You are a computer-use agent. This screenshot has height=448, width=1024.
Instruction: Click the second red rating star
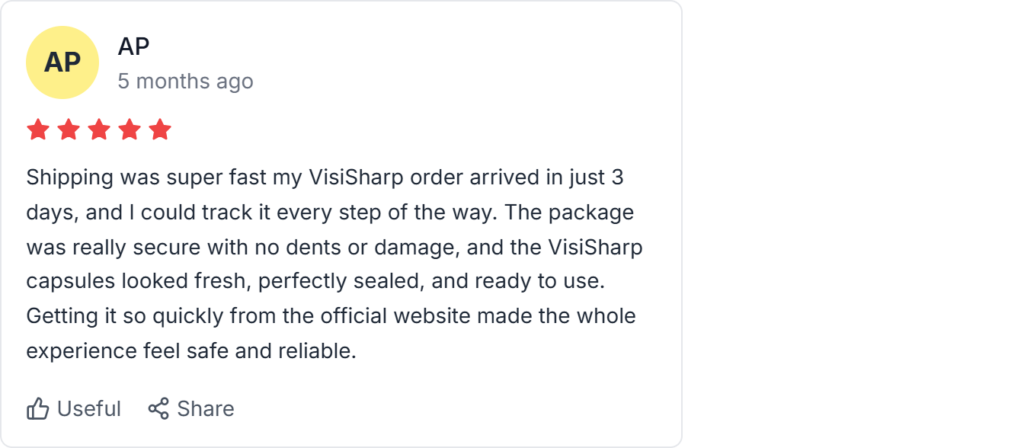pyautogui.click(x=68, y=130)
